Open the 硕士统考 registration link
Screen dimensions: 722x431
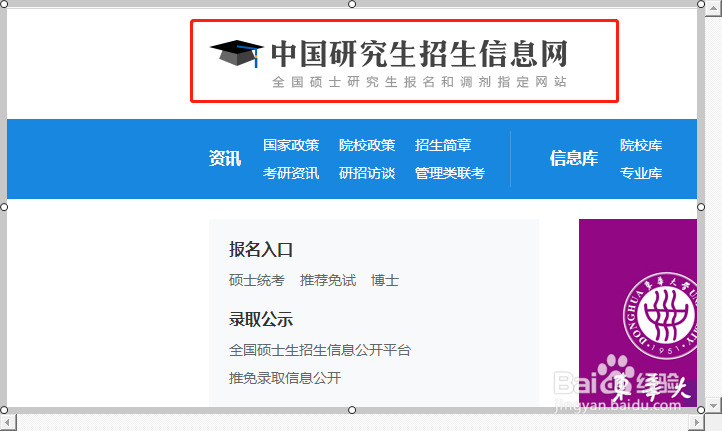pyautogui.click(x=257, y=280)
